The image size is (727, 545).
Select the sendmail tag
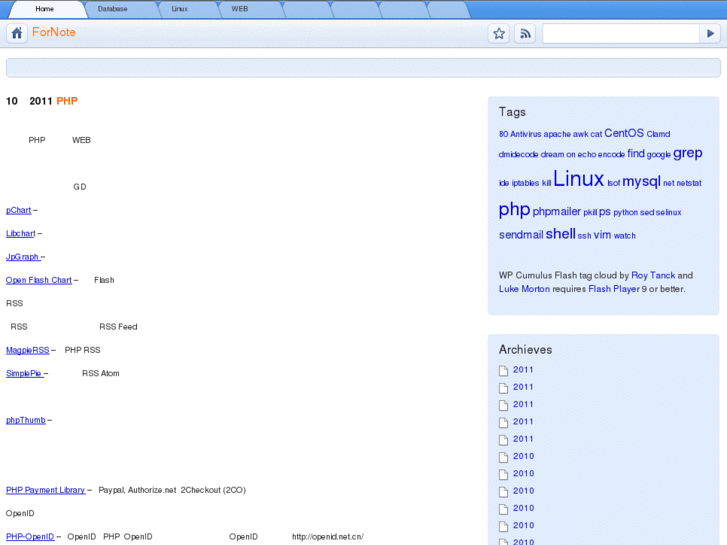pyautogui.click(x=521, y=235)
